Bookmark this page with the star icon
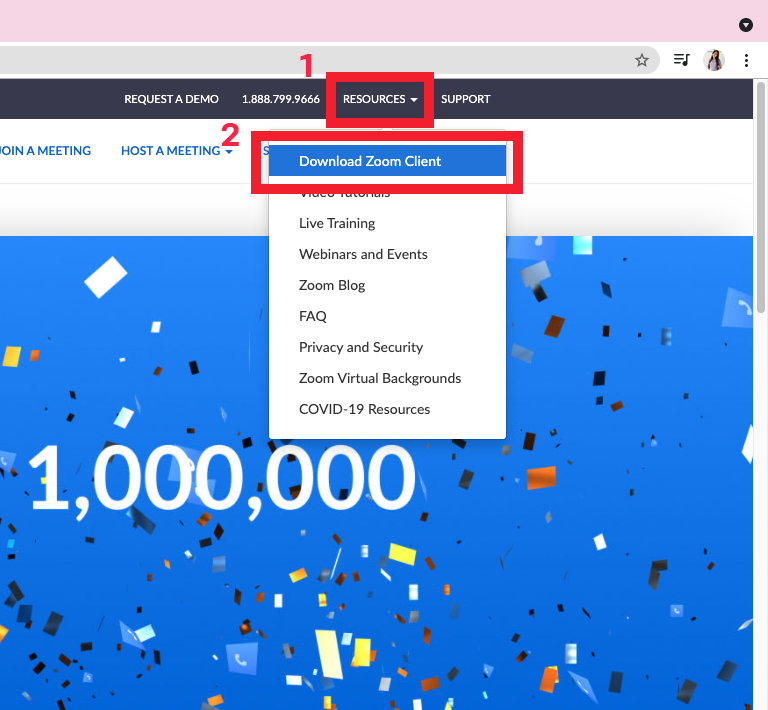Screen dimensions: 768x710 click(x=642, y=60)
